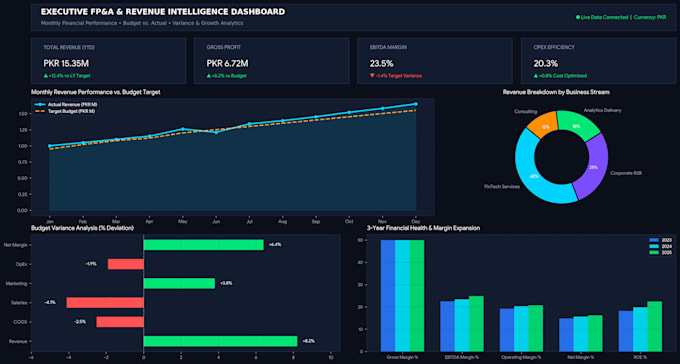Open the Gross Profit KPI card
The image size is (680, 364).
[271, 61]
